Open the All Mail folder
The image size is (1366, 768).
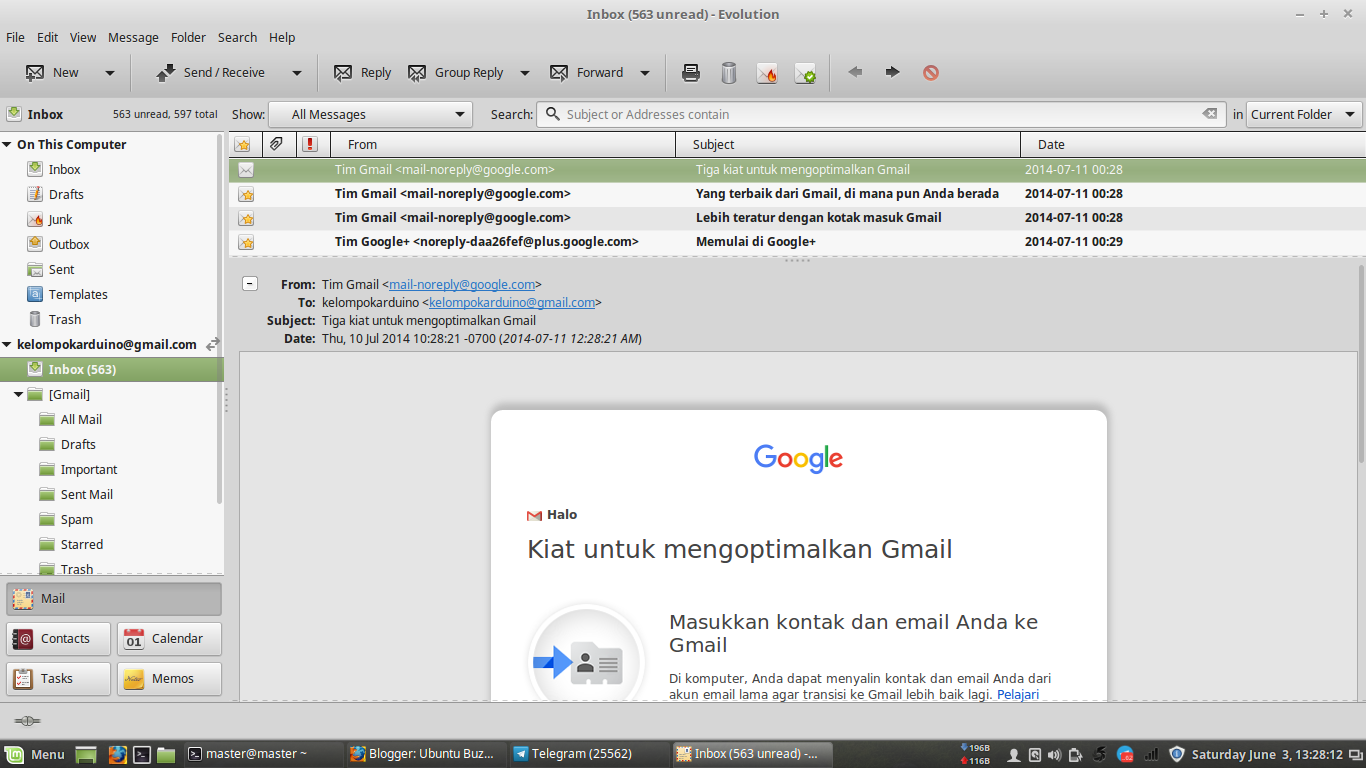[81, 420]
